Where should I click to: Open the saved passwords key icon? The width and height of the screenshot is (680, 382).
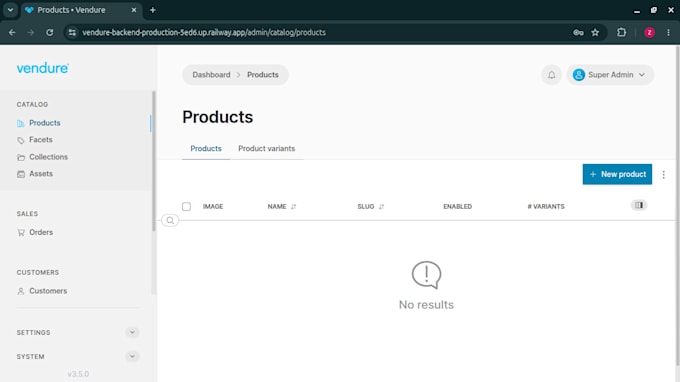578,33
